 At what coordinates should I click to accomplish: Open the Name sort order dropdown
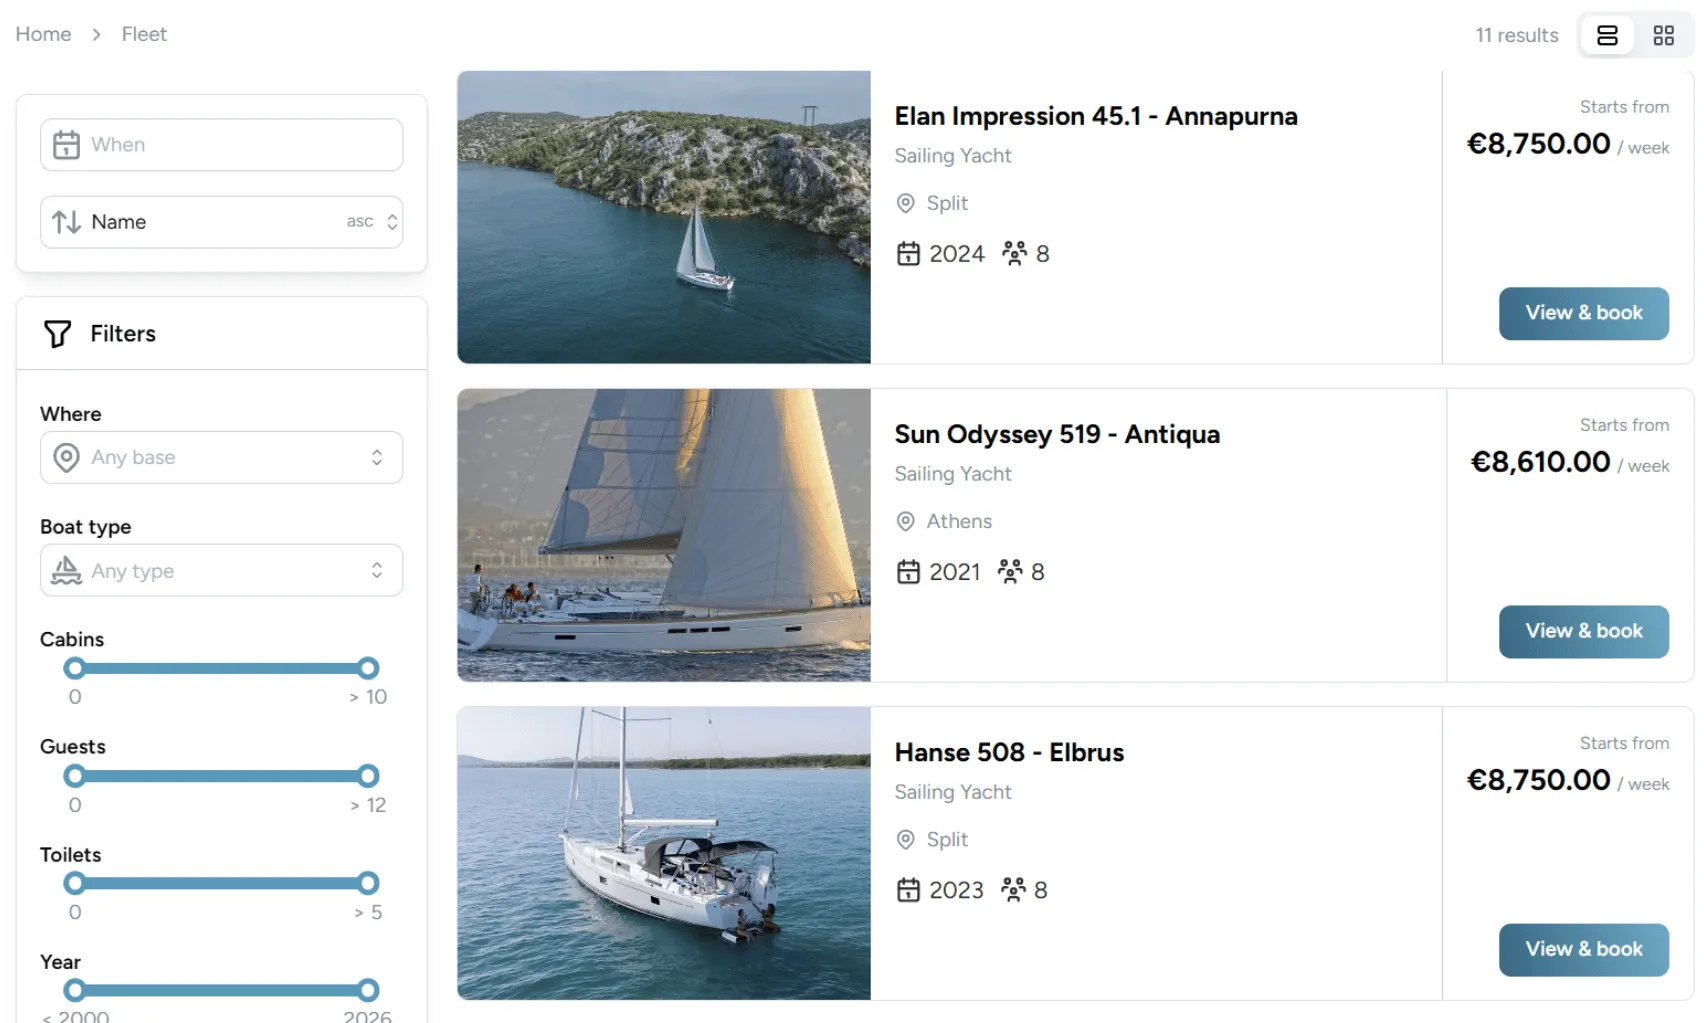point(222,222)
